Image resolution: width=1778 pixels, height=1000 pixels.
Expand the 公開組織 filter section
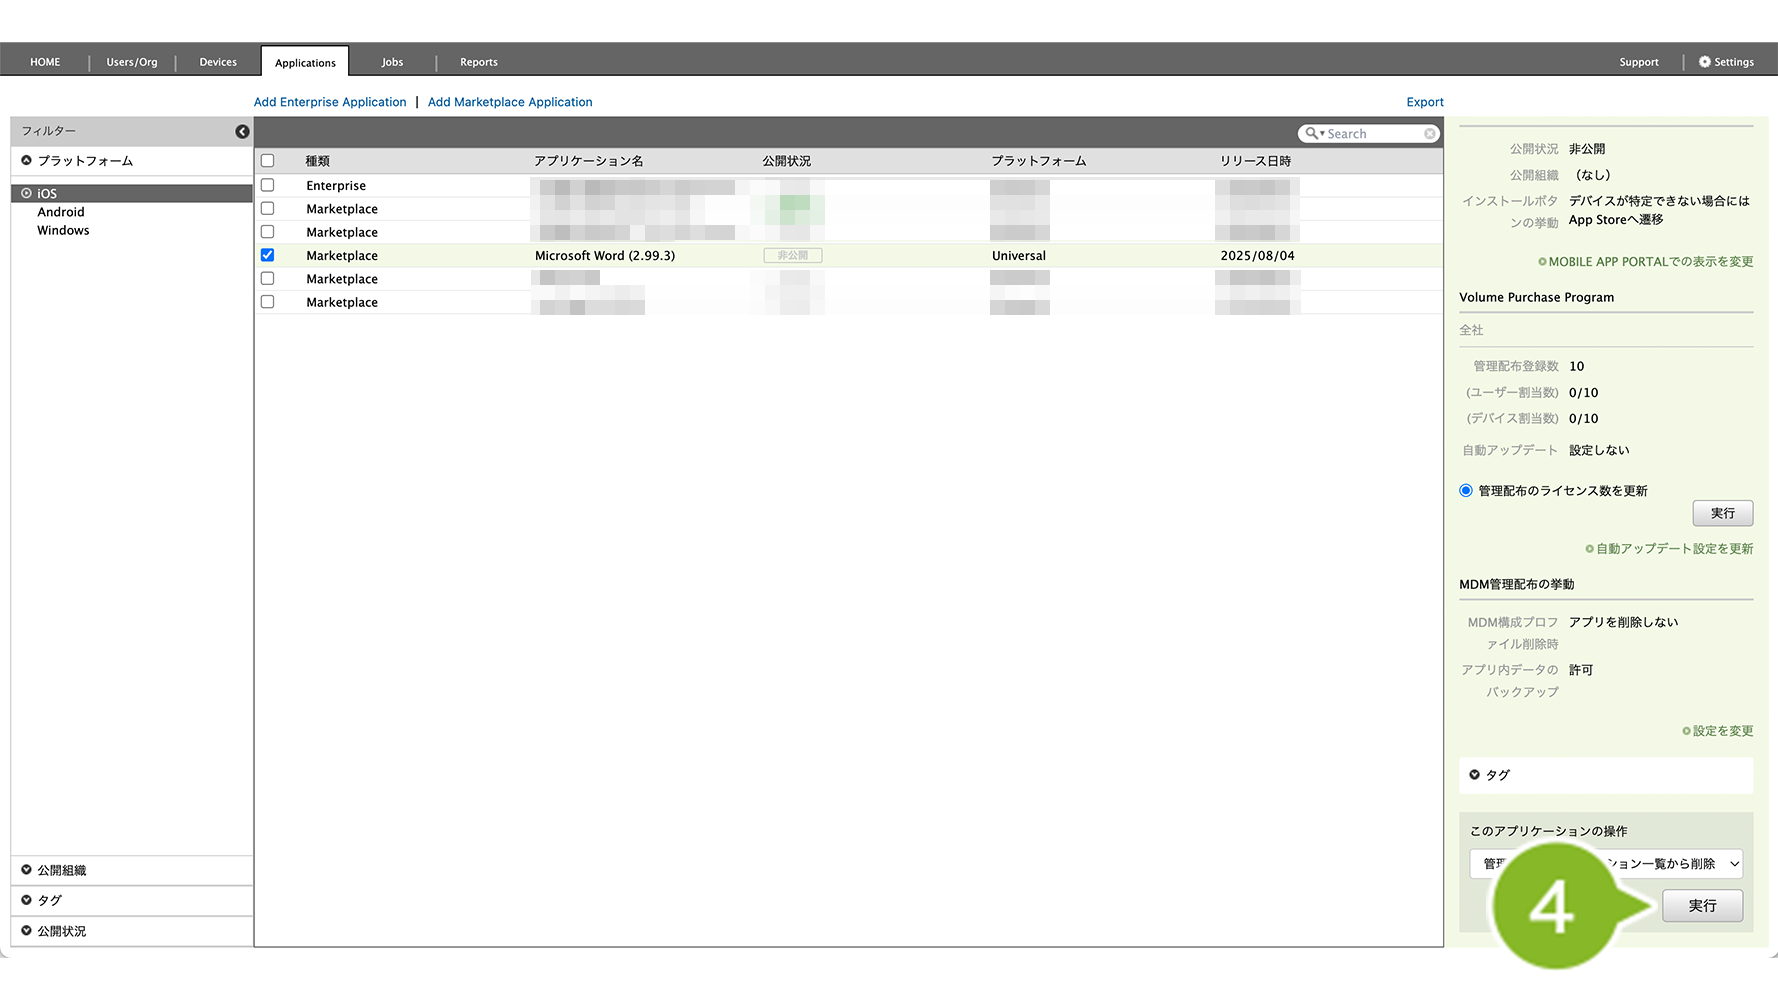(x=27, y=870)
